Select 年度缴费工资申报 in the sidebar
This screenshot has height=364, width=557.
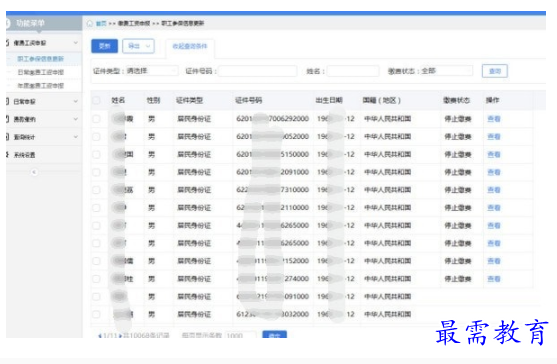[40, 86]
